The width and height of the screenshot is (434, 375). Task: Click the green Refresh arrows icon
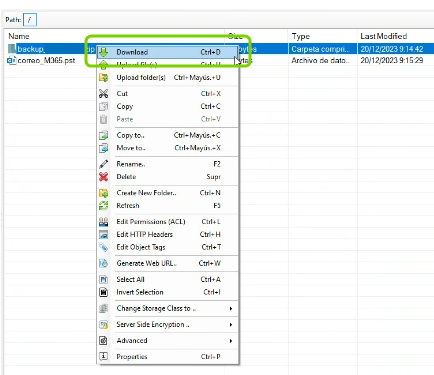[104, 206]
